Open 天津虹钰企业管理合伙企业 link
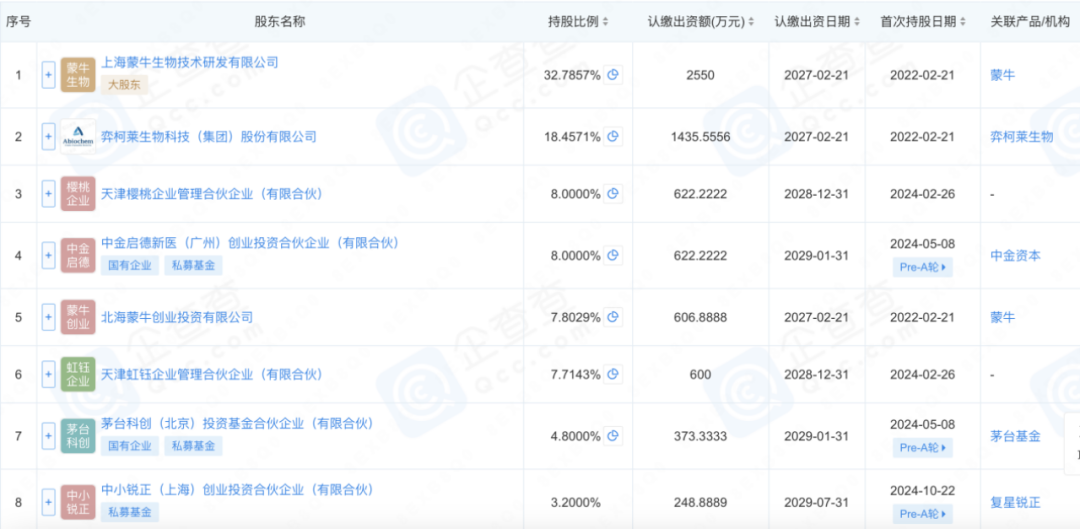Screen dimensions: 1080x529 click(x=212, y=374)
